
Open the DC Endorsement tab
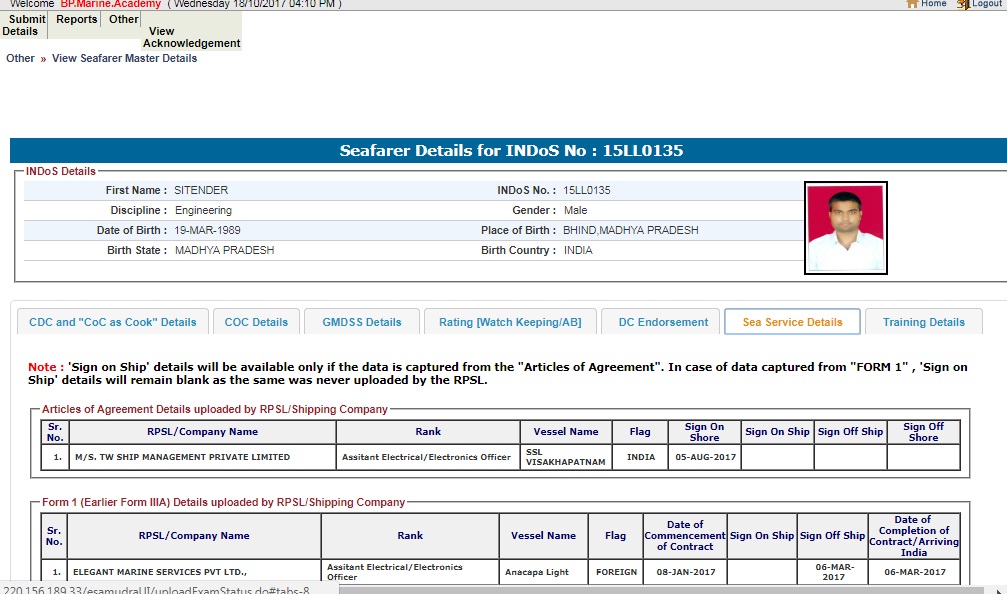pyautogui.click(x=663, y=322)
